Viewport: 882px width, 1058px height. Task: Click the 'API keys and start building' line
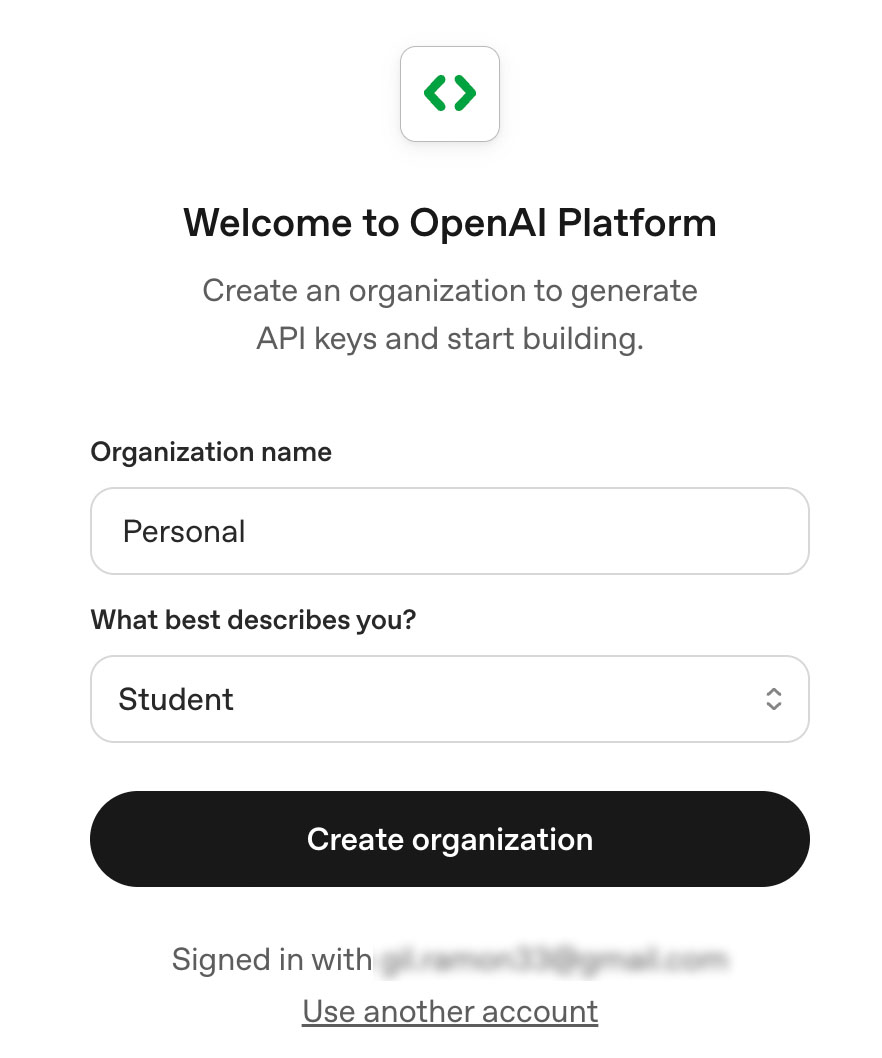click(x=449, y=339)
